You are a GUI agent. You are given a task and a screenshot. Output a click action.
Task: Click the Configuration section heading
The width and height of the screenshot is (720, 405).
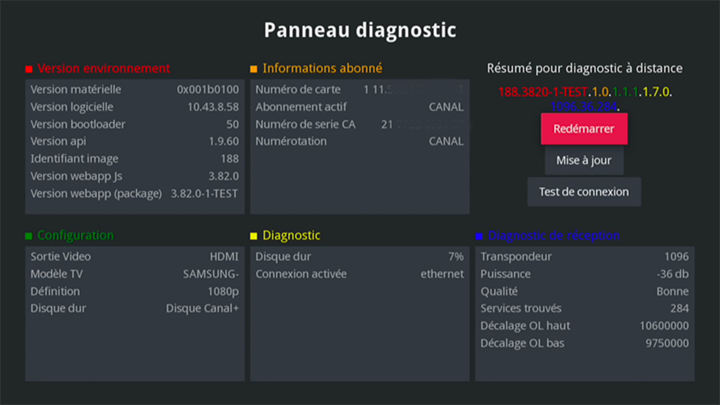click(75, 236)
